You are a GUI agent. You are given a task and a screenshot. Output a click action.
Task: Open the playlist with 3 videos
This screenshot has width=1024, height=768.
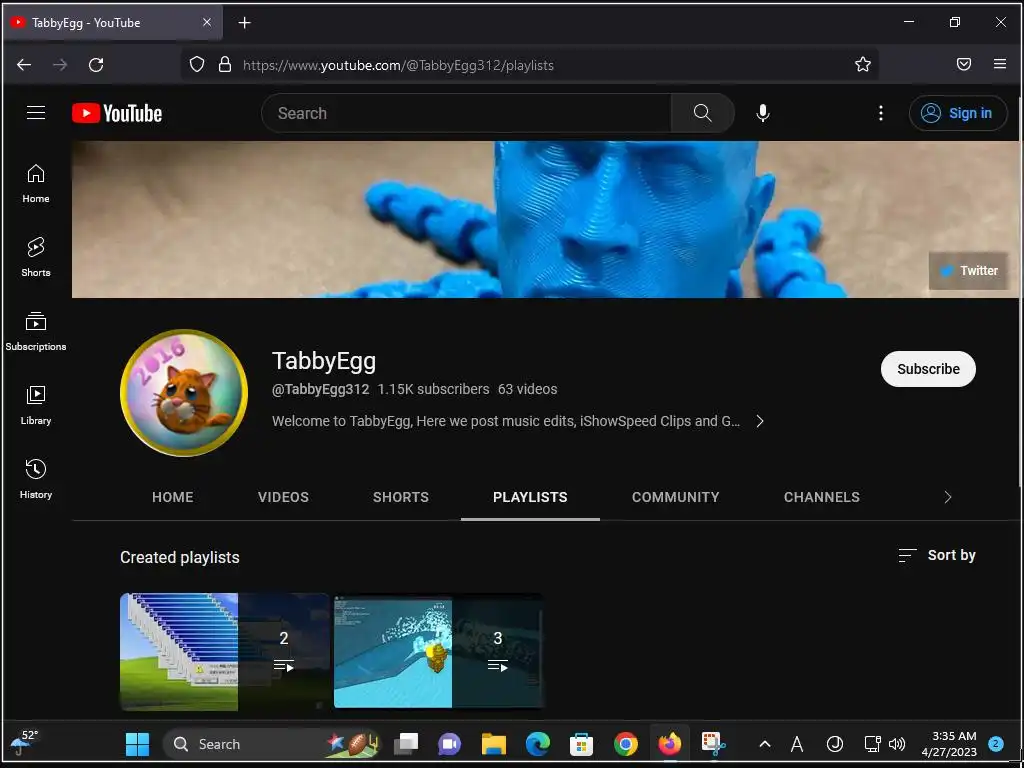coord(439,651)
